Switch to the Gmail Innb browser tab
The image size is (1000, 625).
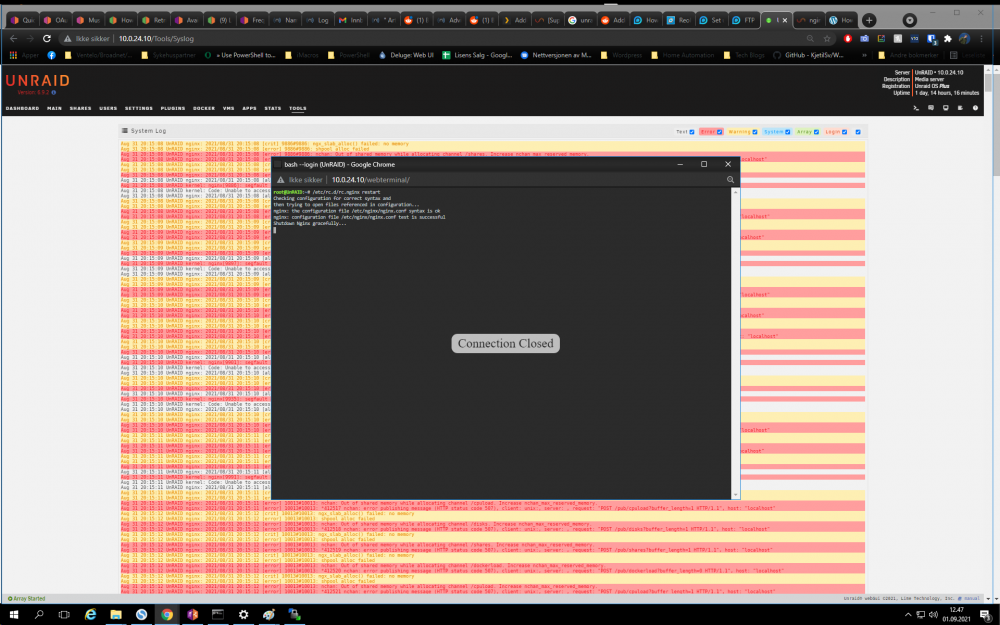(351, 20)
